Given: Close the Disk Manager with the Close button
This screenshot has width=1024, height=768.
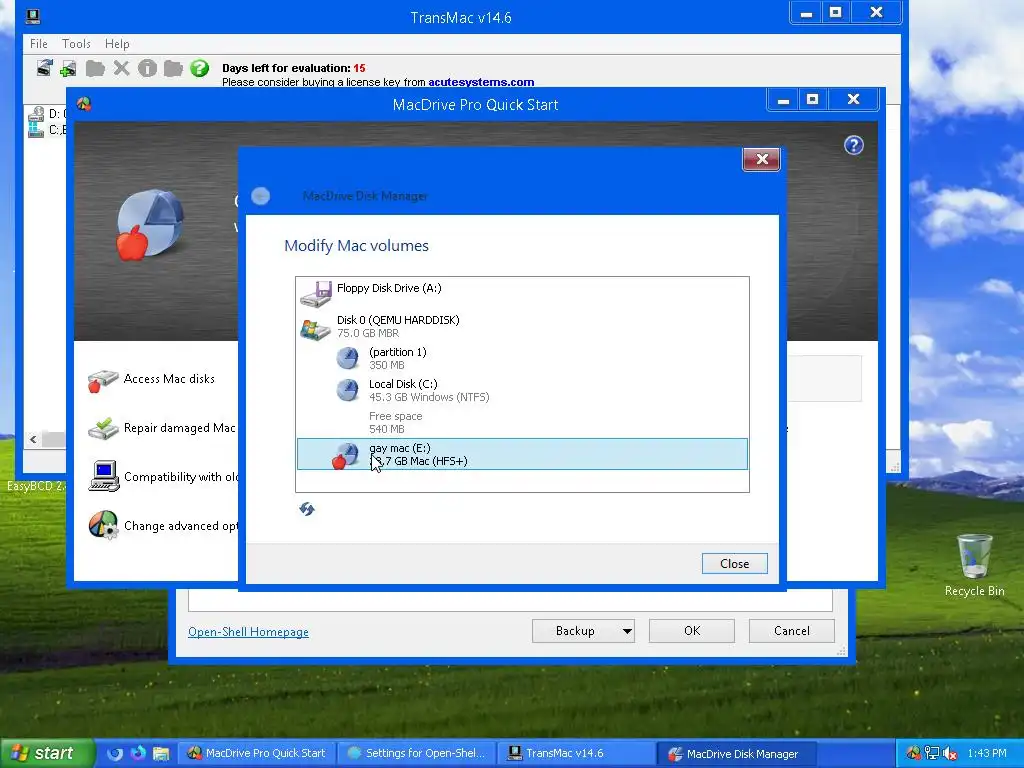Looking at the screenshot, I should [x=735, y=564].
